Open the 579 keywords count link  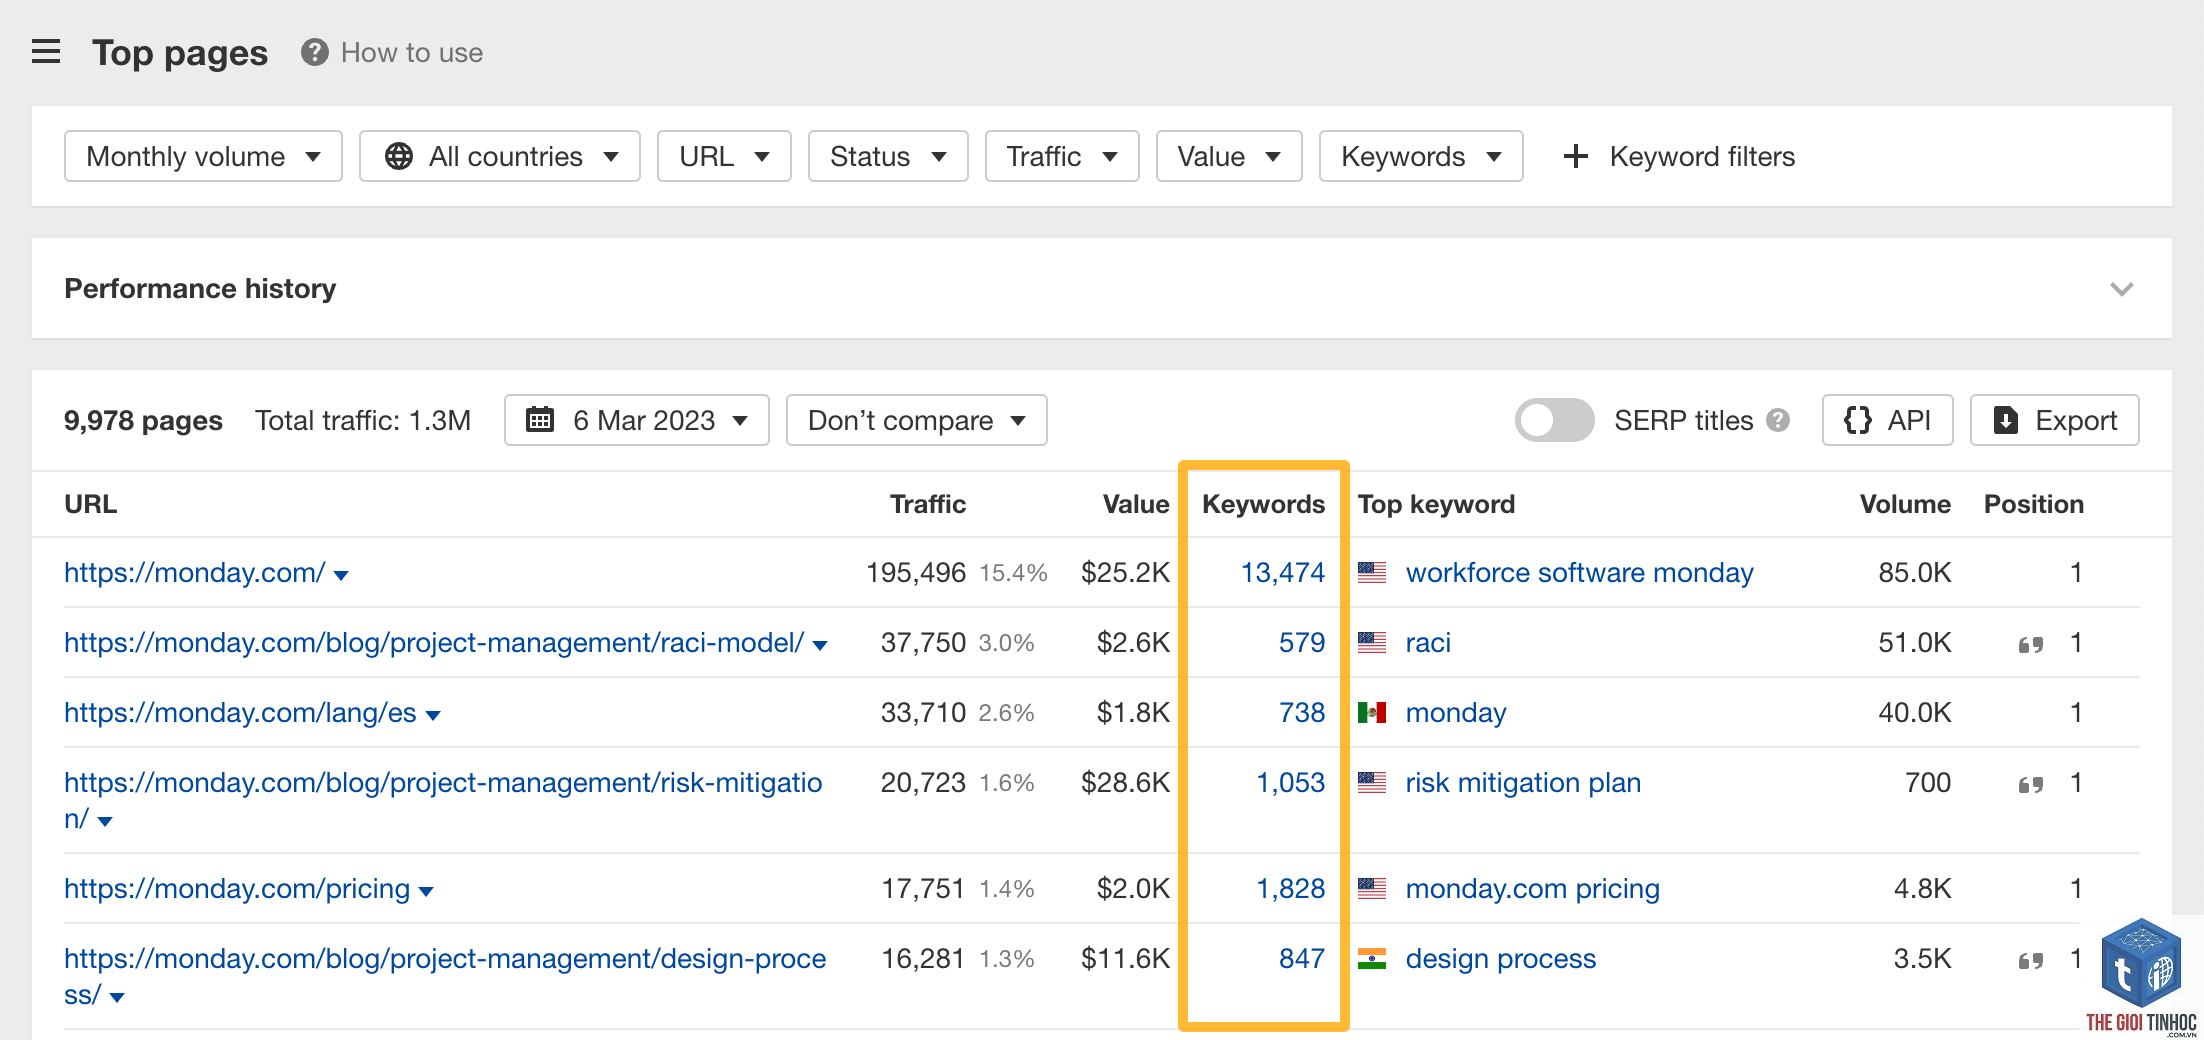point(1302,642)
